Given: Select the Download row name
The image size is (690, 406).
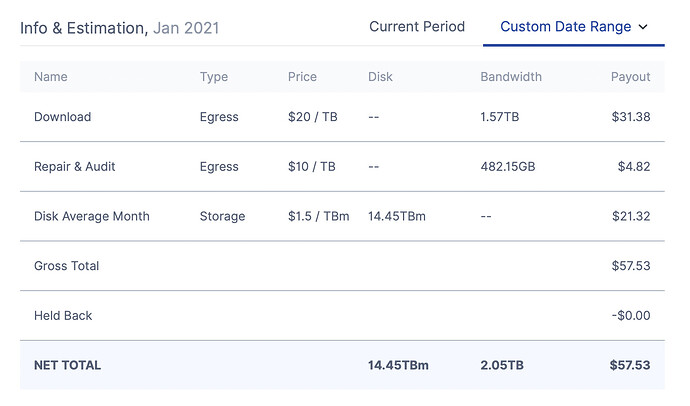Looking at the screenshot, I should (62, 117).
